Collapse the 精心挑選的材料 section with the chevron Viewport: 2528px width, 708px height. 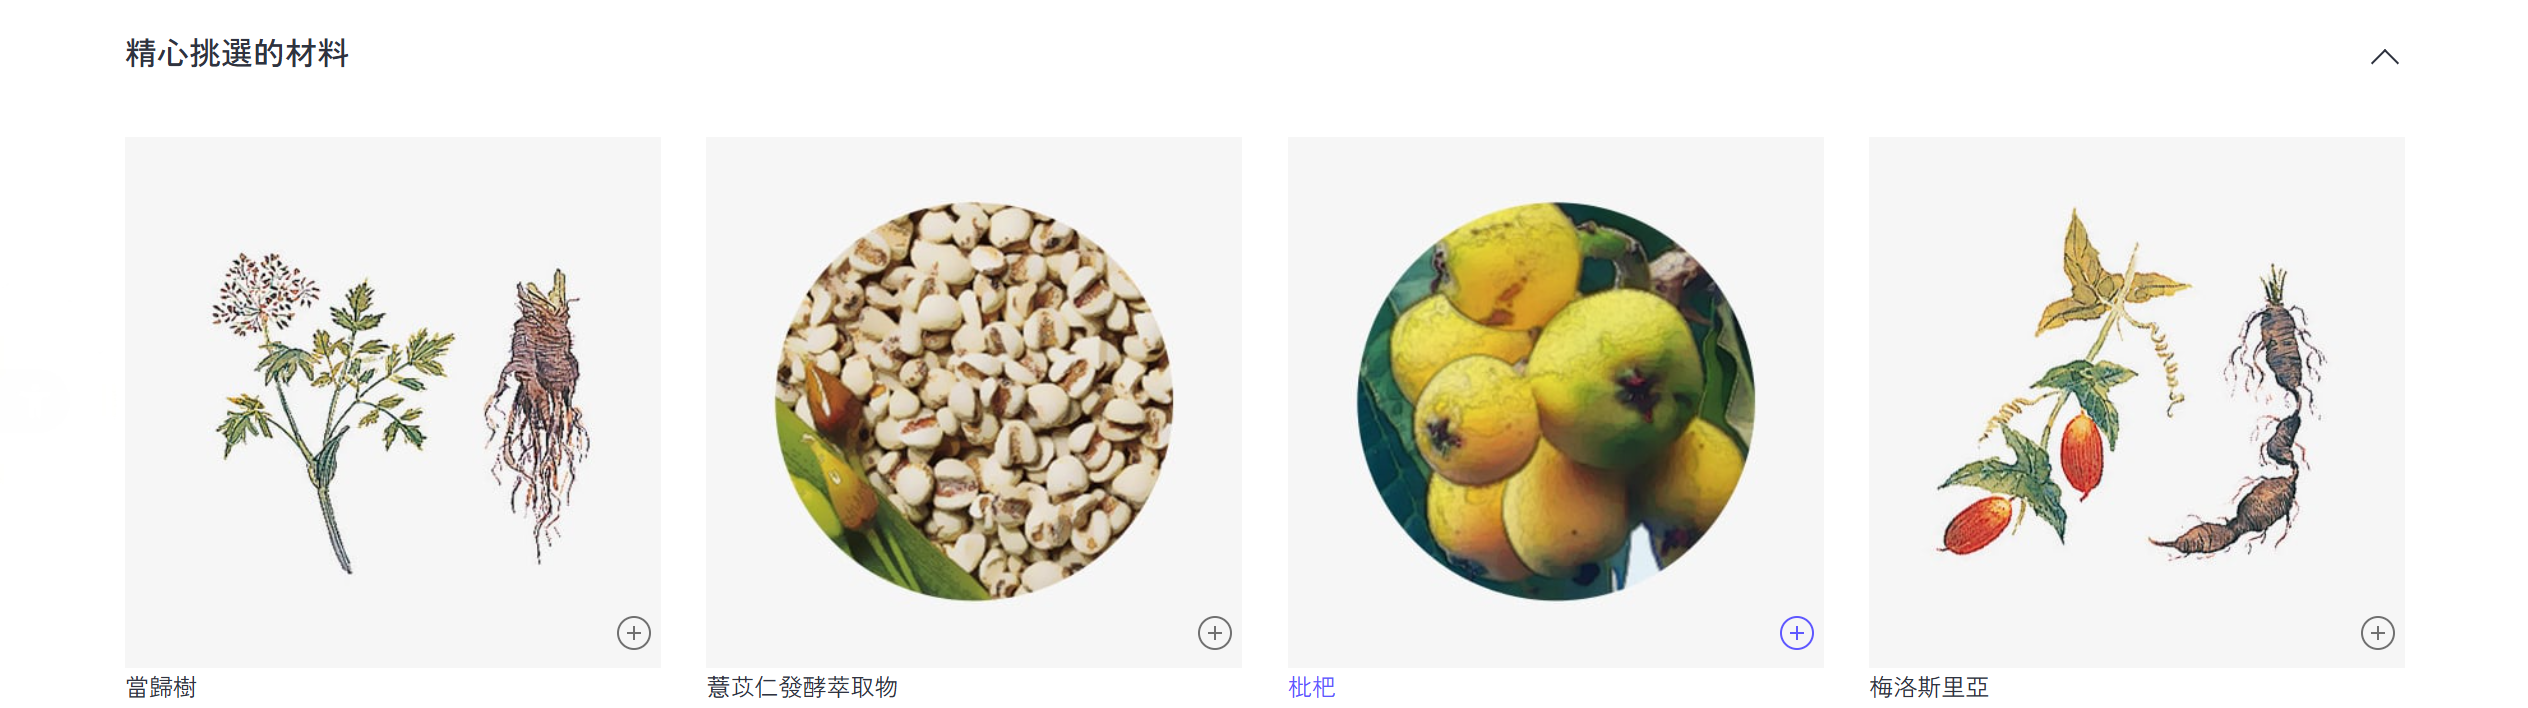(x=2384, y=57)
